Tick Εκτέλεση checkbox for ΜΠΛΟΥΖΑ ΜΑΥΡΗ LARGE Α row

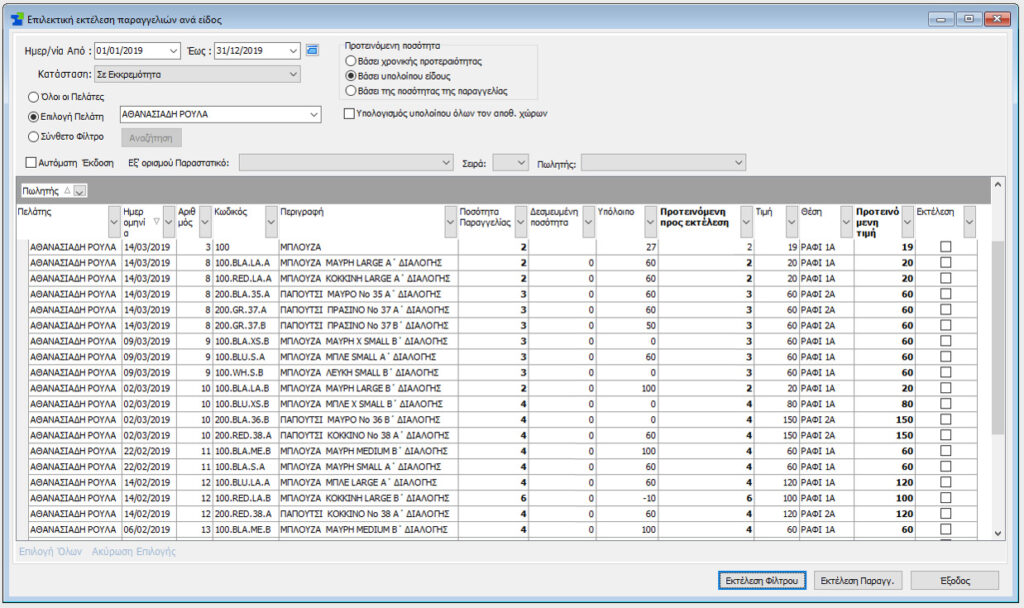tap(946, 263)
